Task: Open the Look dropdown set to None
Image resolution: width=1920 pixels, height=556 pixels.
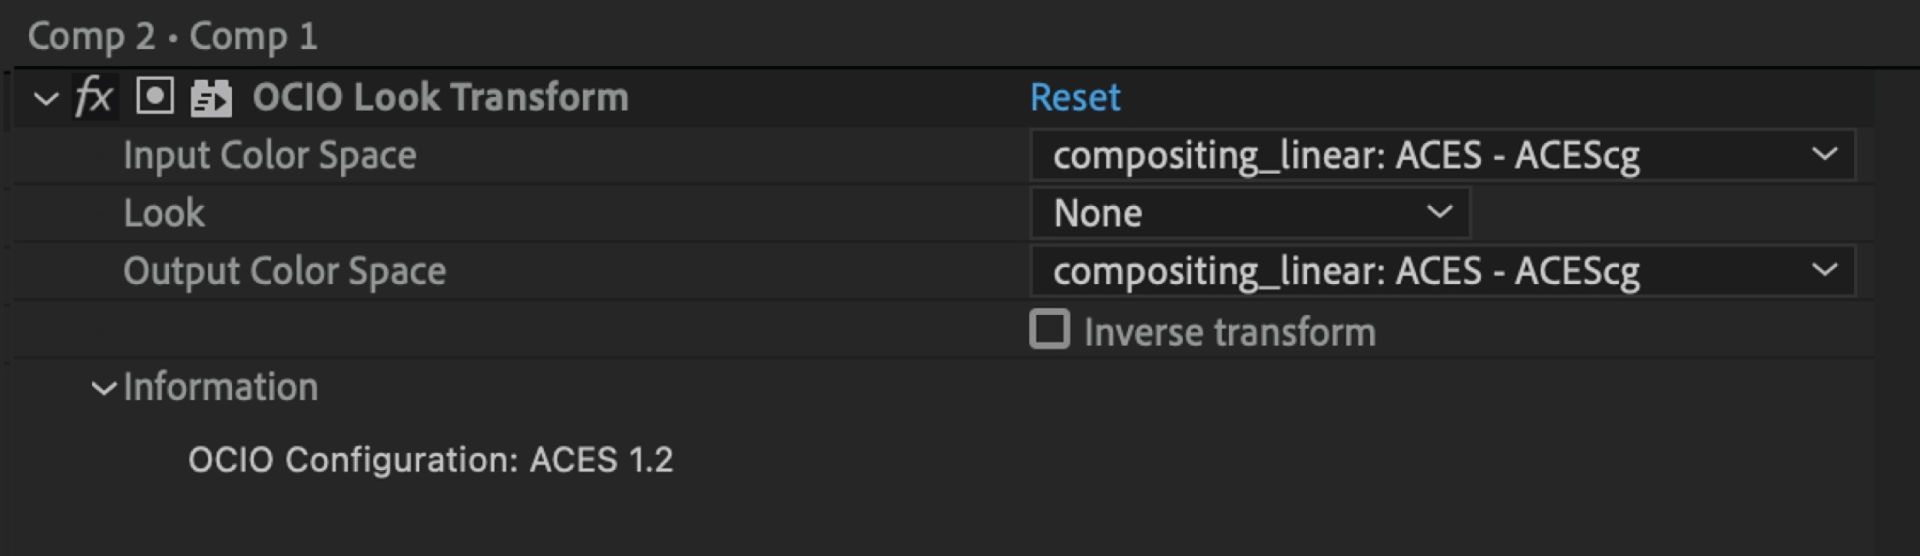Action: 1248,213
